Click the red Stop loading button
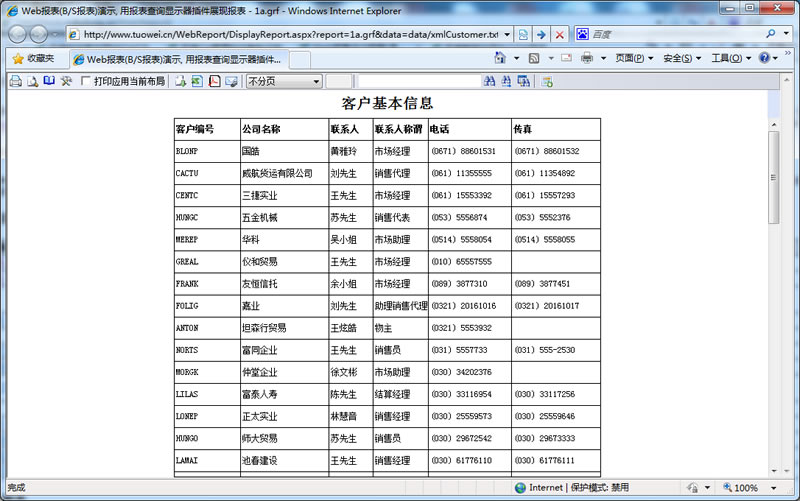The image size is (800, 501). coord(559,34)
